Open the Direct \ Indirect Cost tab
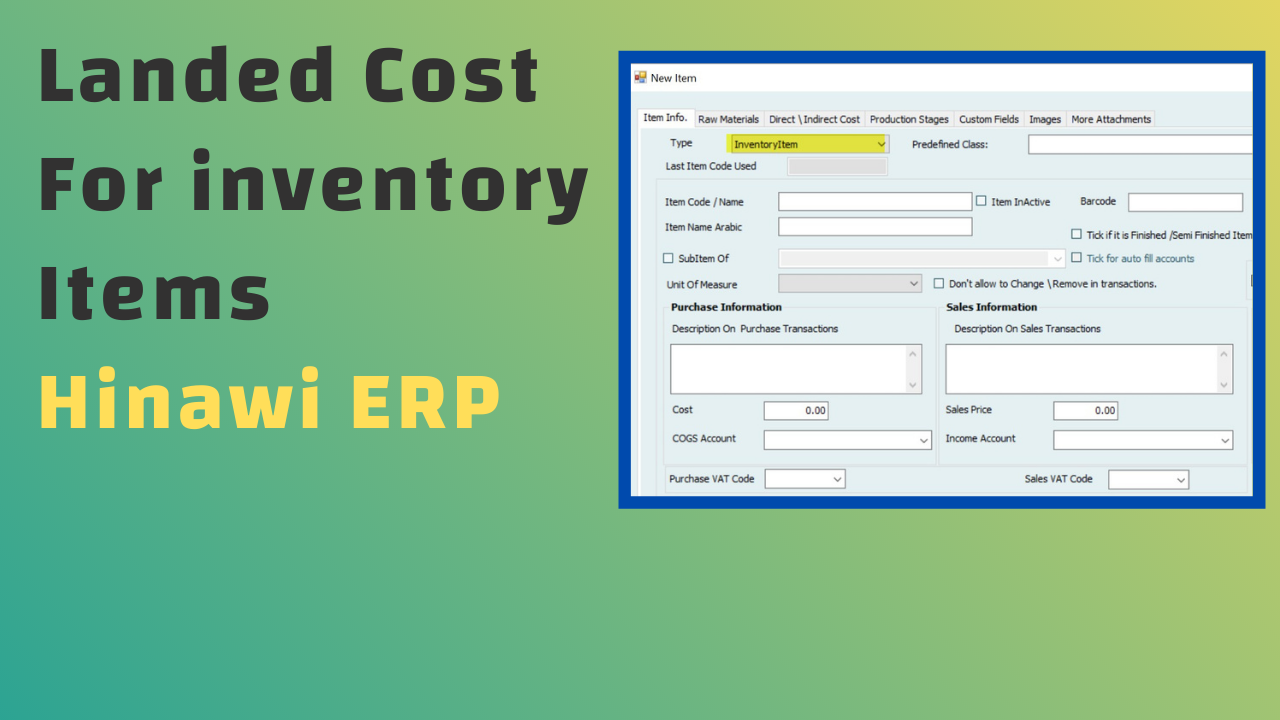 tap(814, 119)
